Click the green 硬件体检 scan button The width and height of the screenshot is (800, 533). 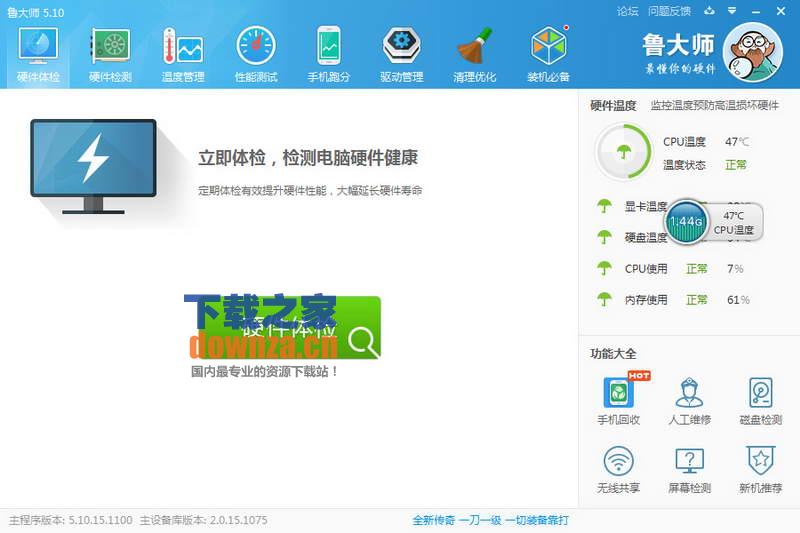(289, 327)
